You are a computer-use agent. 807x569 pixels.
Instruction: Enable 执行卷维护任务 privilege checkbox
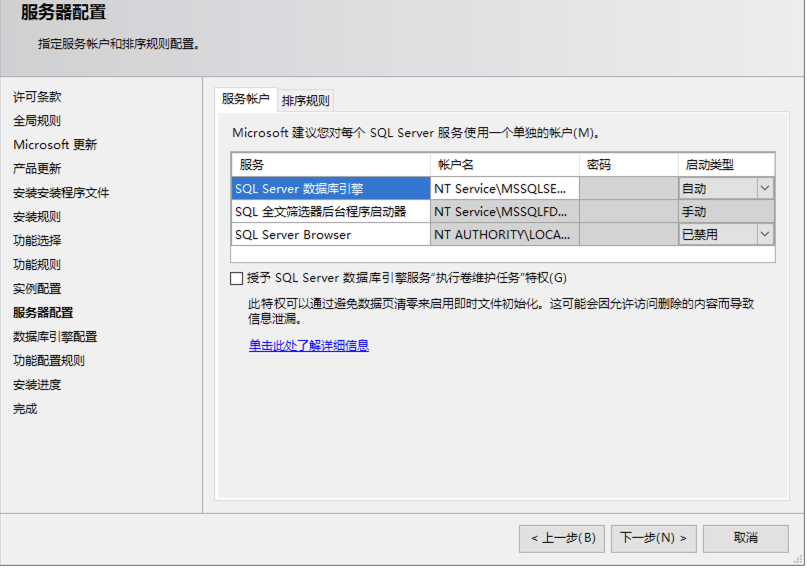coord(237,279)
